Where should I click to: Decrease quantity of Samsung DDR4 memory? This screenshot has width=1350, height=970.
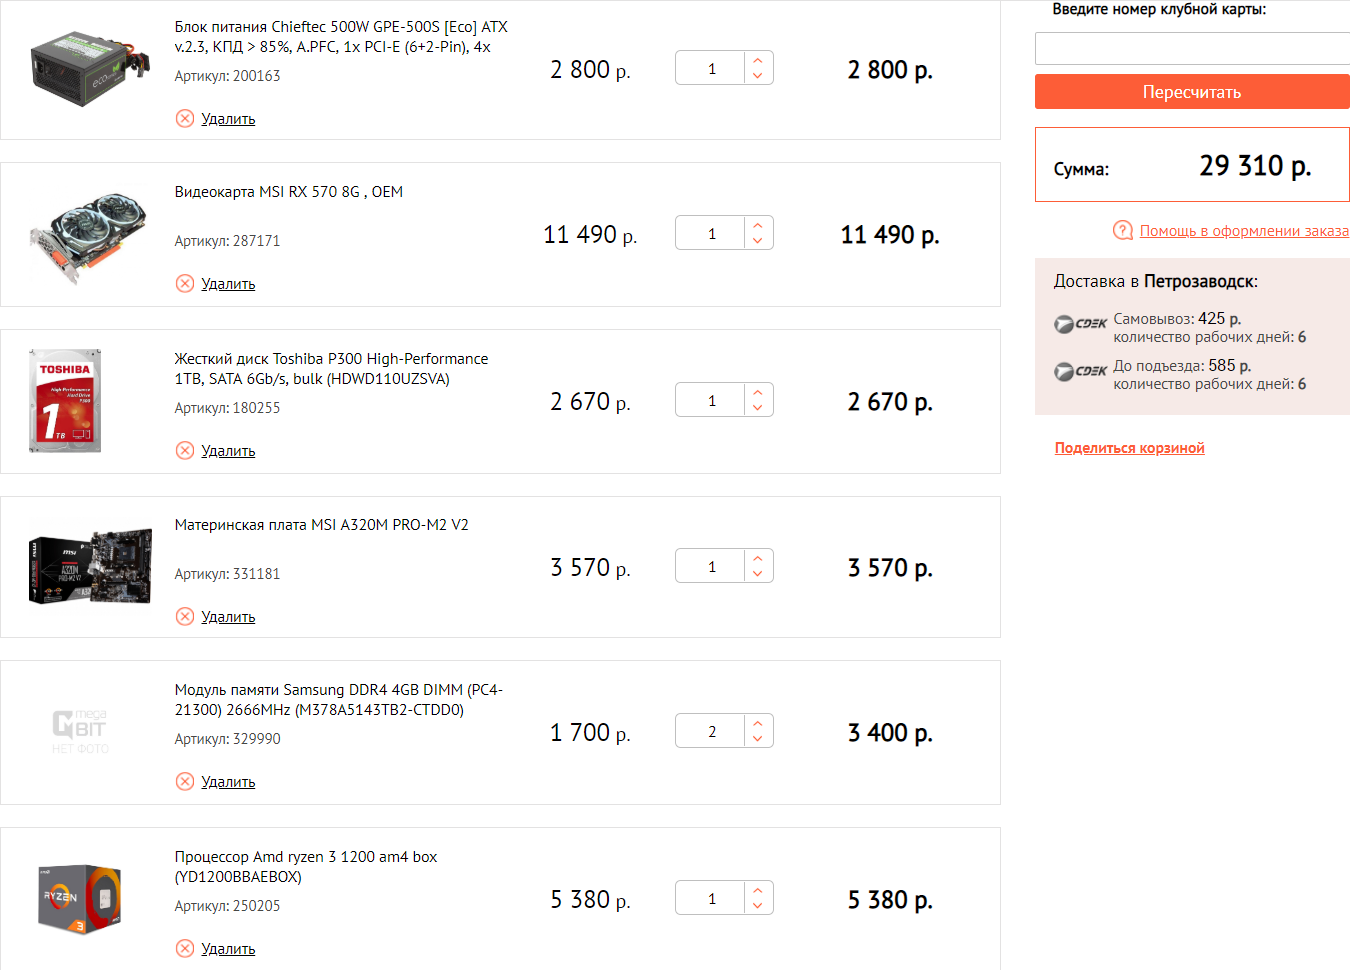point(758,739)
